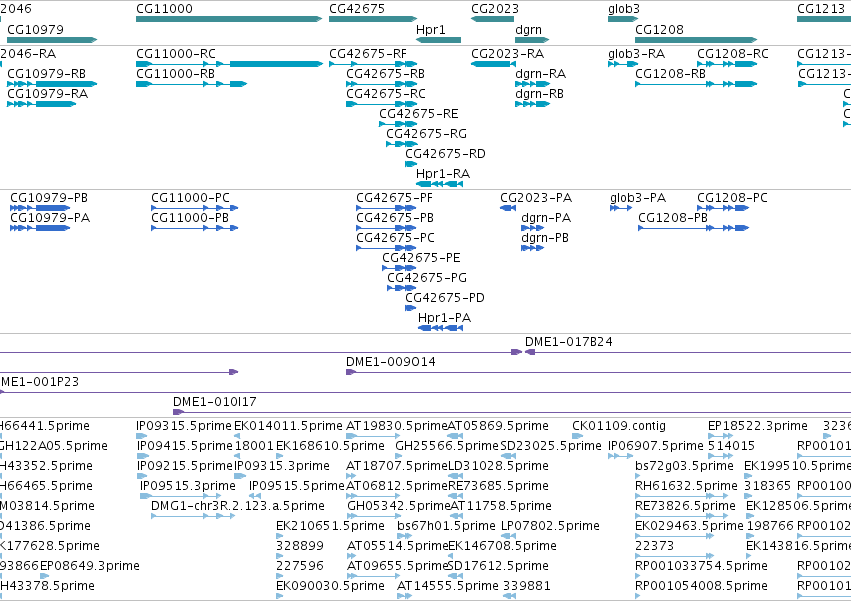Select the CG10979-PB protein label
851x601 pixels.
[x=49, y=198]
